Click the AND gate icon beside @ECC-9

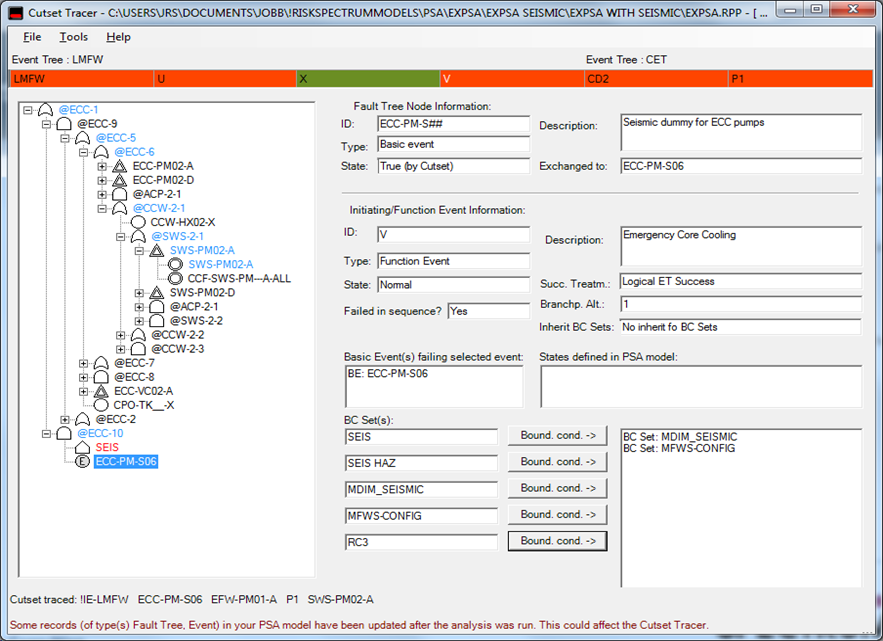(64, 124)
